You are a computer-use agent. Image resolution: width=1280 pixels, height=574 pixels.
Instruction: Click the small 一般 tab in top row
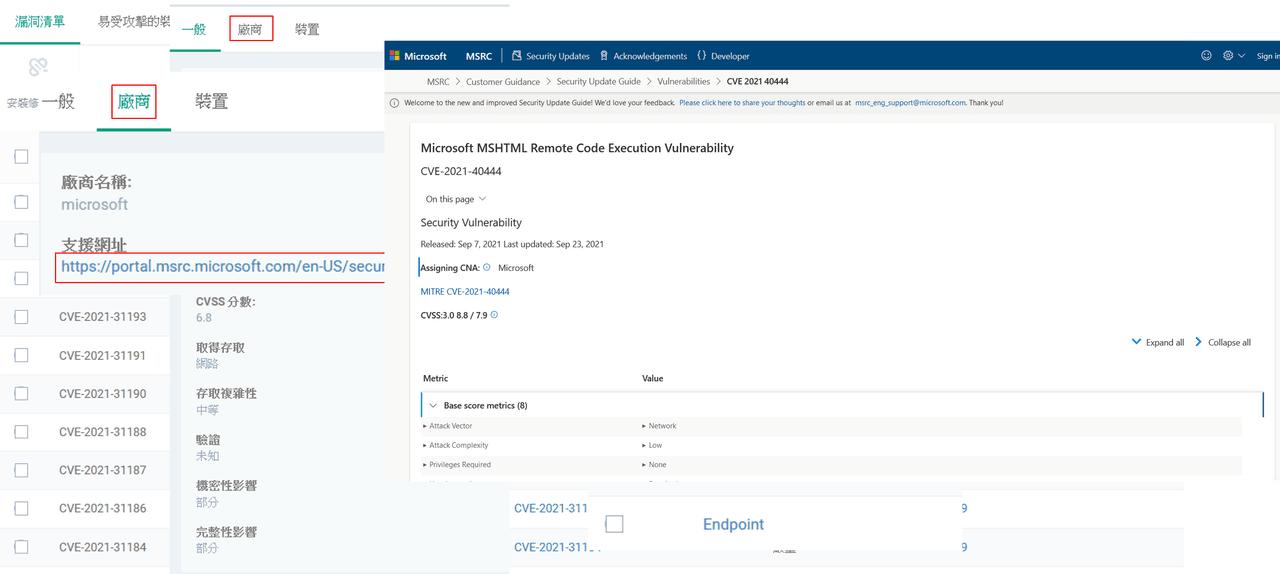pyautogui.click(x=194, y=29)
